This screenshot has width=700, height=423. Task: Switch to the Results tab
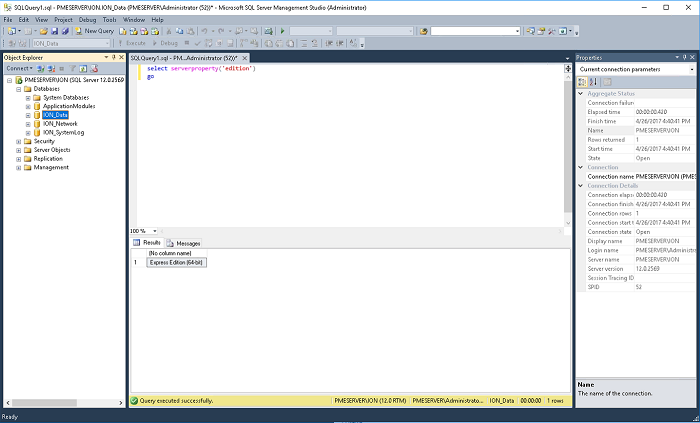[x=147, y=243]
